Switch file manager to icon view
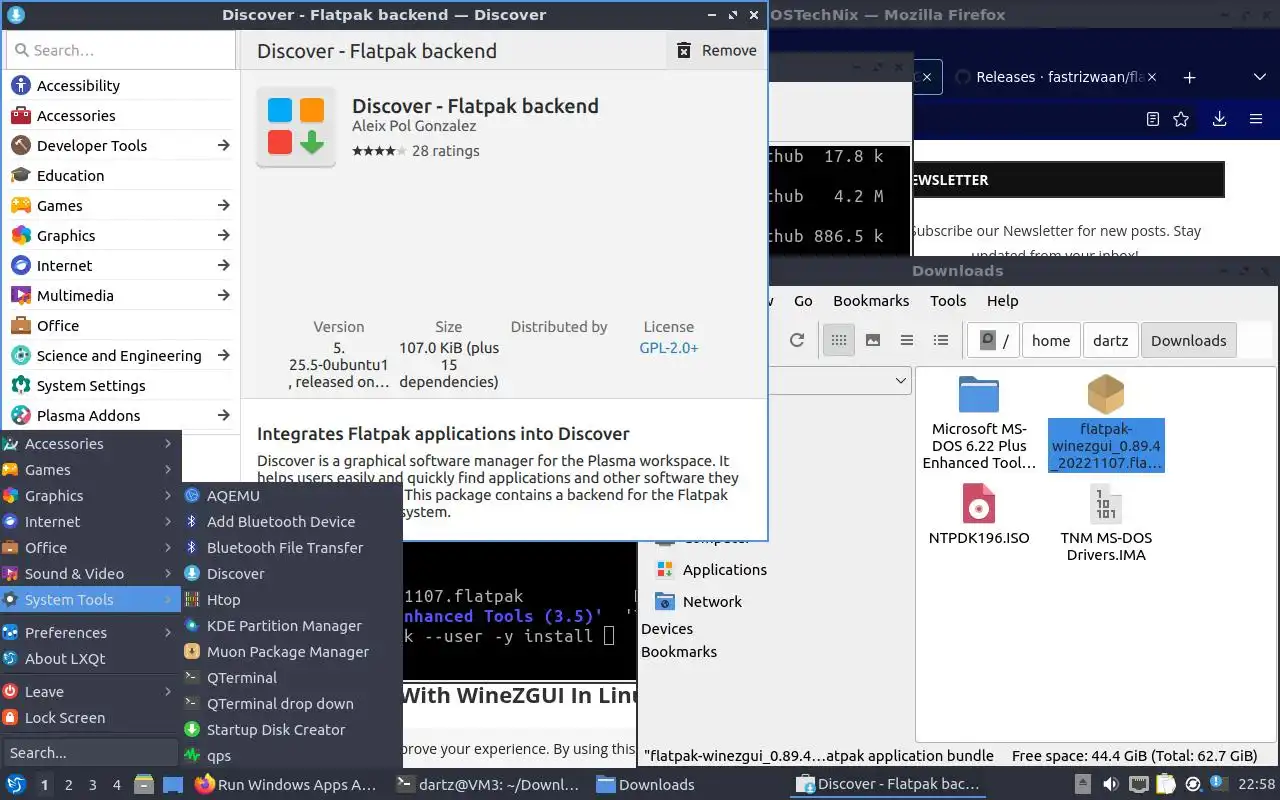This screenshot has height=800, width=1280. pyautogui.click(x=839, y=340)
